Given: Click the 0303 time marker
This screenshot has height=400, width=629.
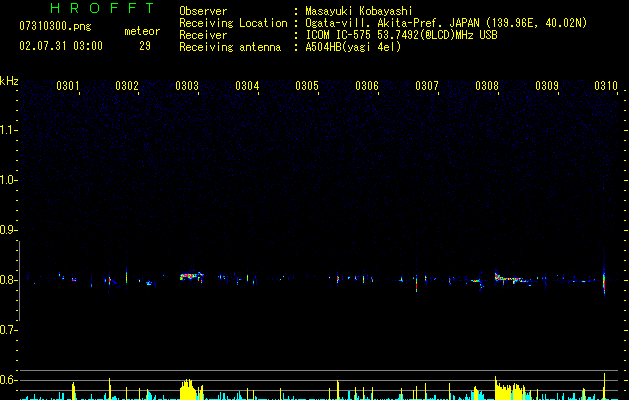Looking at the screenshot, I should coord(187,86).
